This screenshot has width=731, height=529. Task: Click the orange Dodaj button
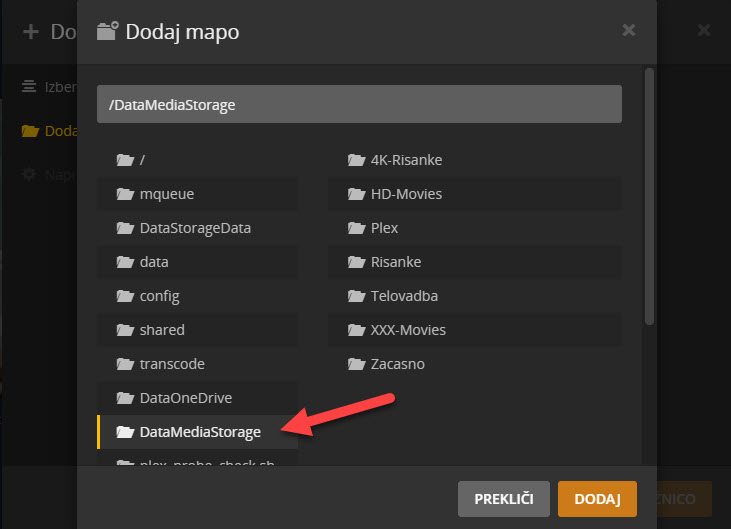tap(597, 498)
